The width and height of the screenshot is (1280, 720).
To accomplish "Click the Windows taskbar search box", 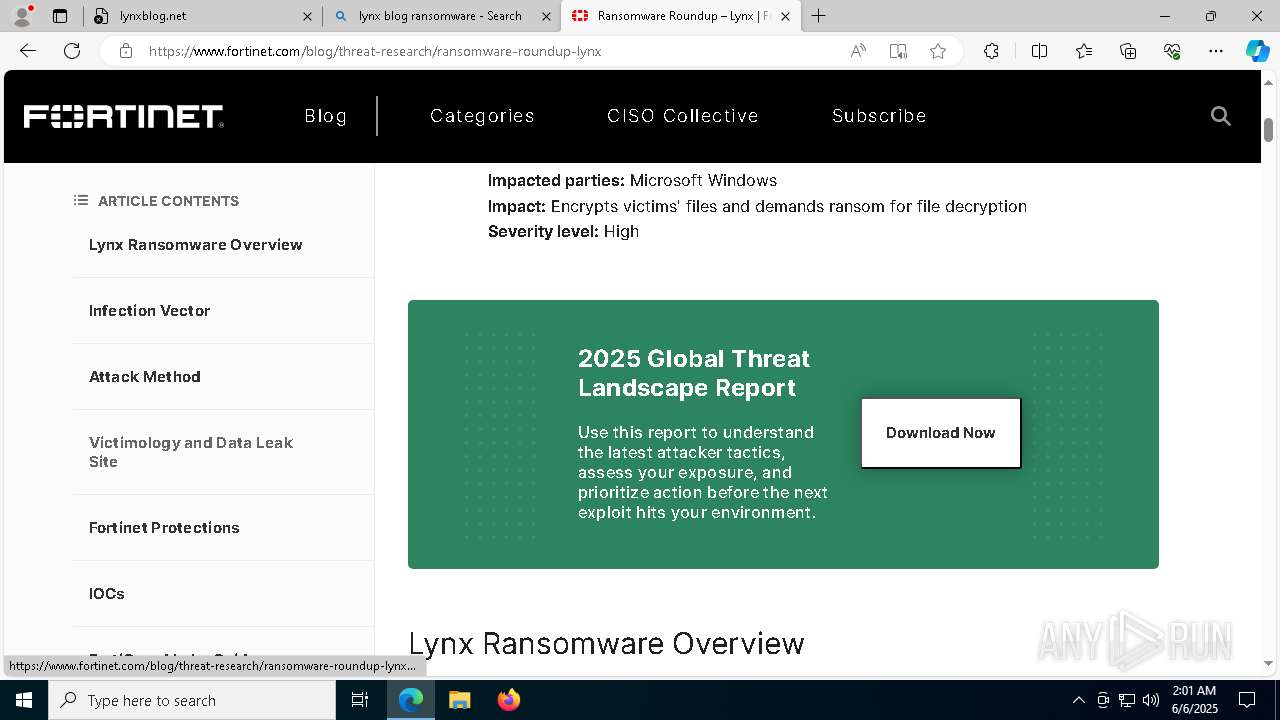I will pyautogui.click(x=192, y=700).
